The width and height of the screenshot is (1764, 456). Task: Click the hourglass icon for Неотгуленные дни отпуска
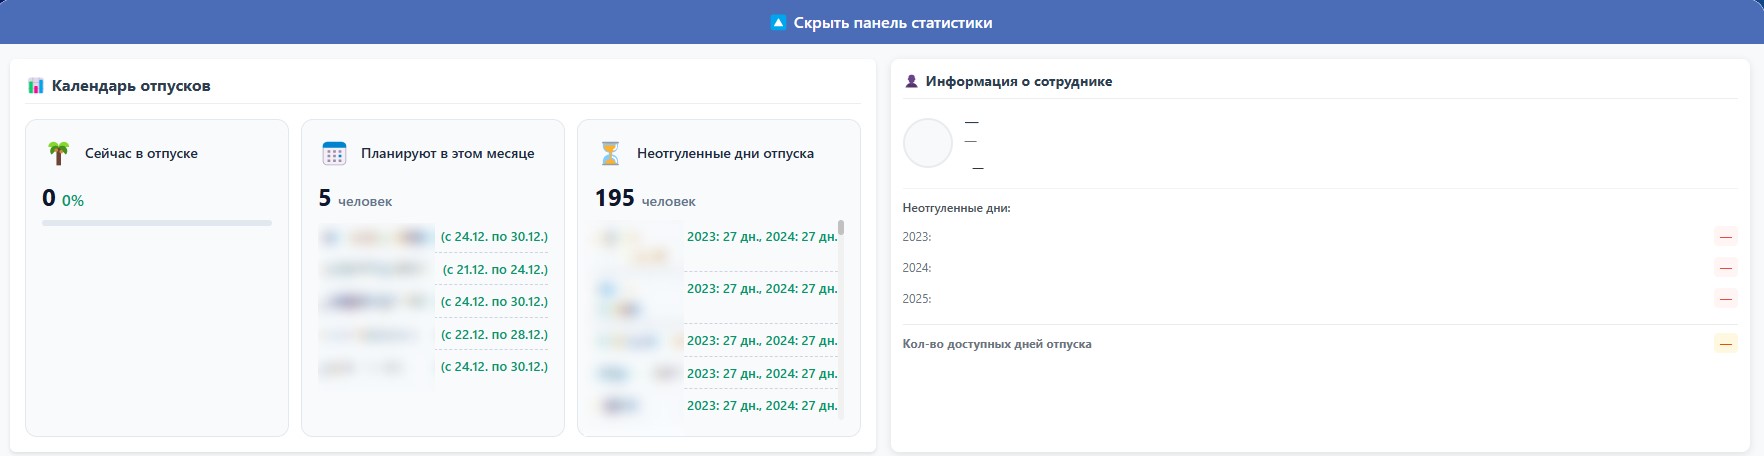610,153
